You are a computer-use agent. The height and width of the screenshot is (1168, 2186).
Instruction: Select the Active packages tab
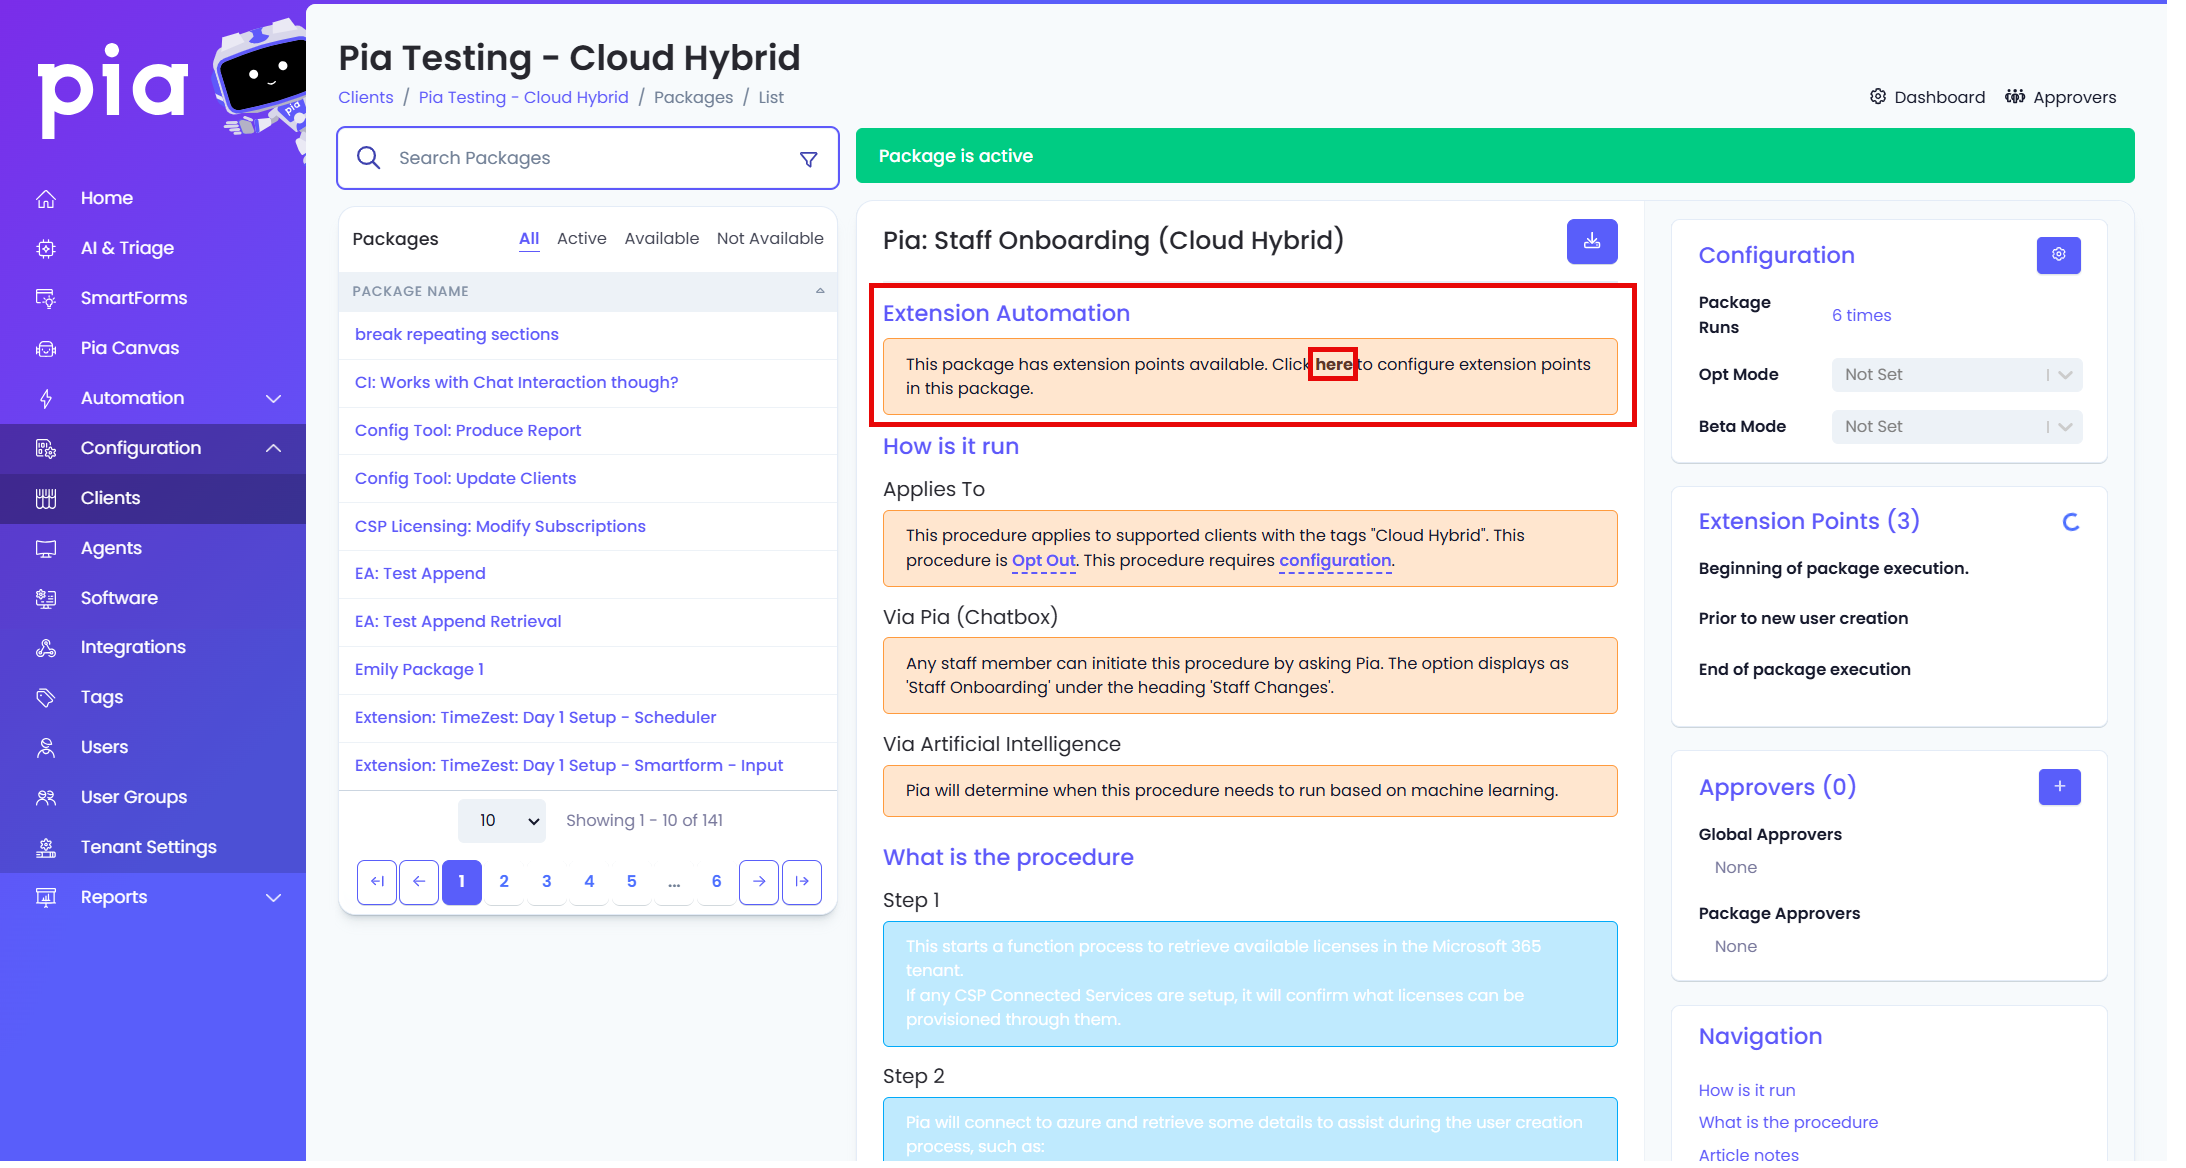pos(582,239)
